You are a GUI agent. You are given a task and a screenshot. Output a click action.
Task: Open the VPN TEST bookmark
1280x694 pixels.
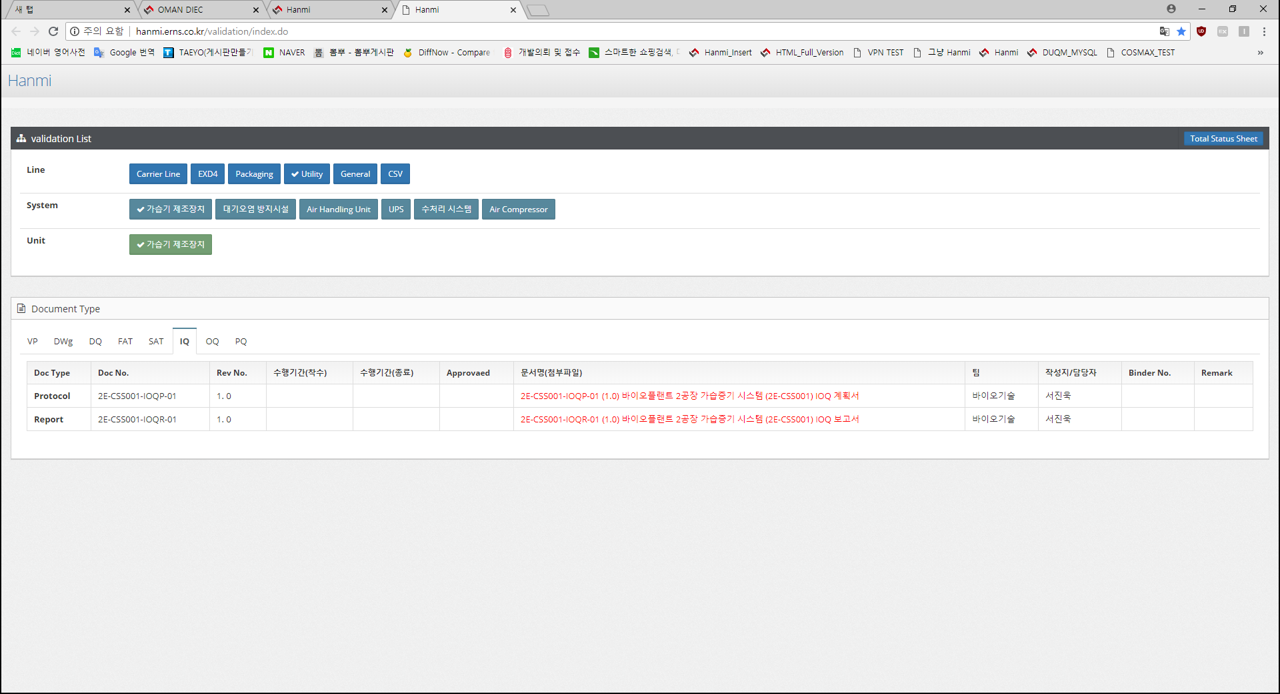tap(878, 52)
